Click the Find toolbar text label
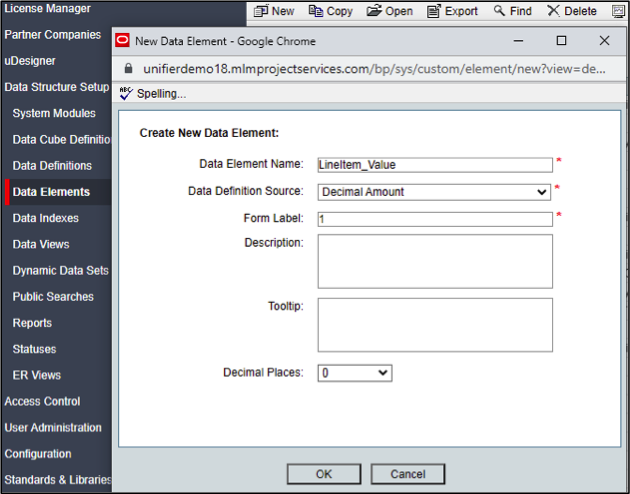Image resolution: width=630 pixels, height=494 pixels. [x=521, y=11]
